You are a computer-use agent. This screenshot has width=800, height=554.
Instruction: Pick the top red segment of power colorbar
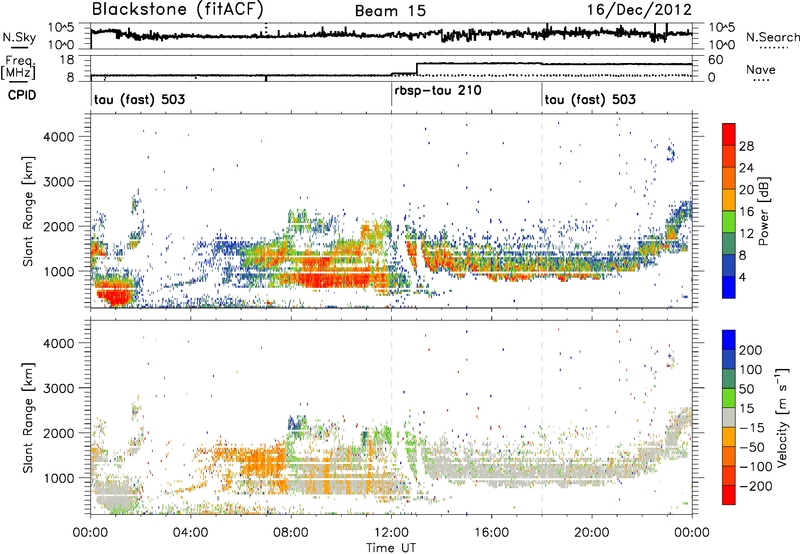pyautogui.click(x=729, y=134)
